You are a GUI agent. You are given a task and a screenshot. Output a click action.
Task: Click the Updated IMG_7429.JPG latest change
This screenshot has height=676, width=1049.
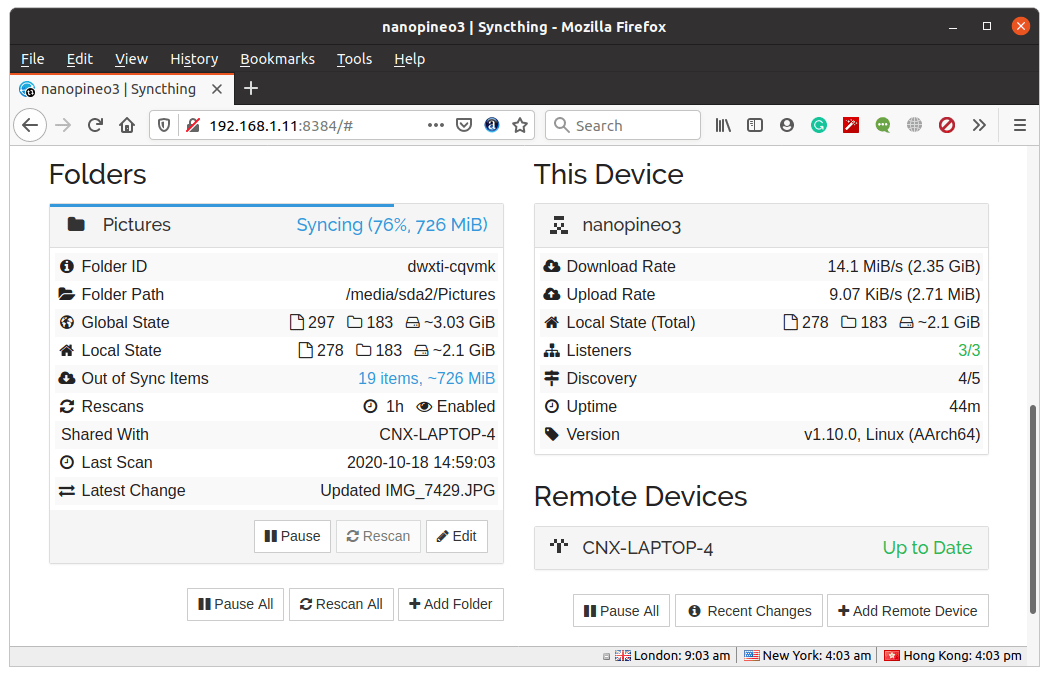click(407, 491)
